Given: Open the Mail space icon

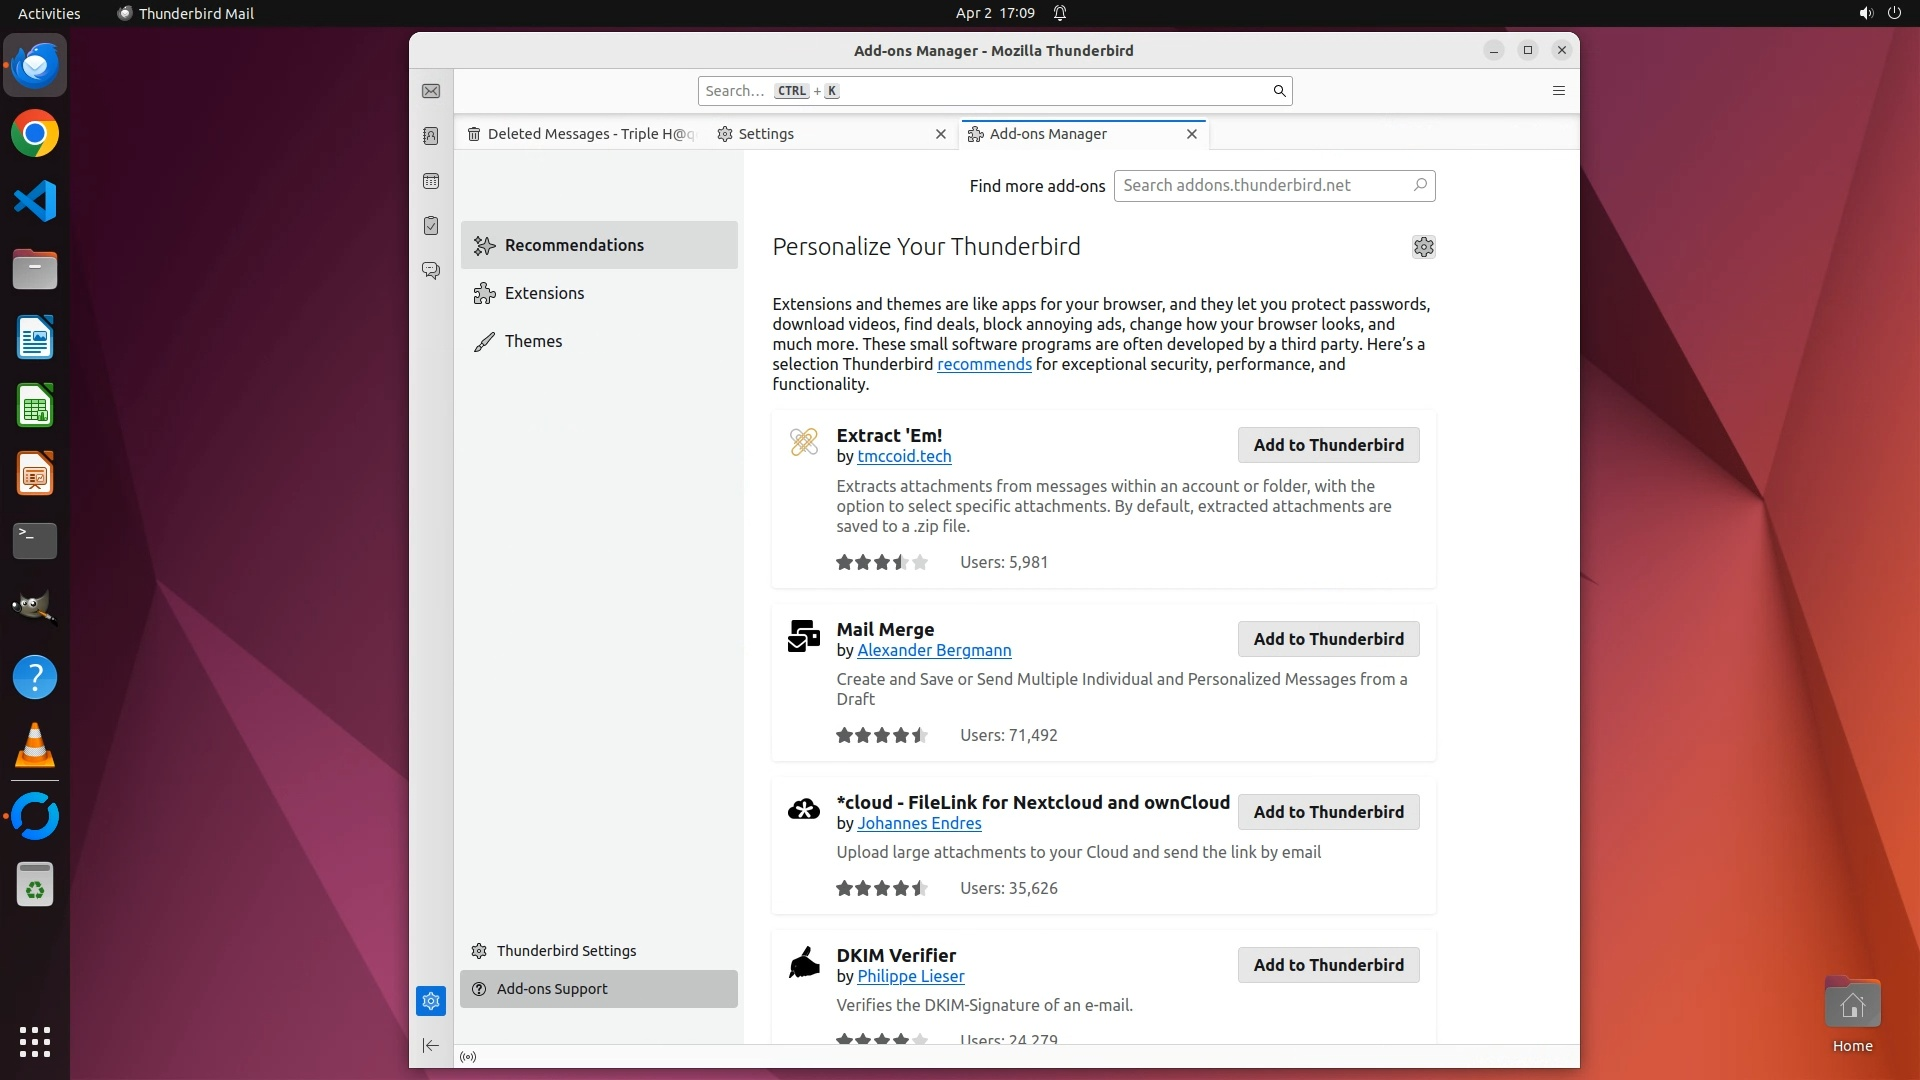Looking at the screenshot, I should pos(431,91).
